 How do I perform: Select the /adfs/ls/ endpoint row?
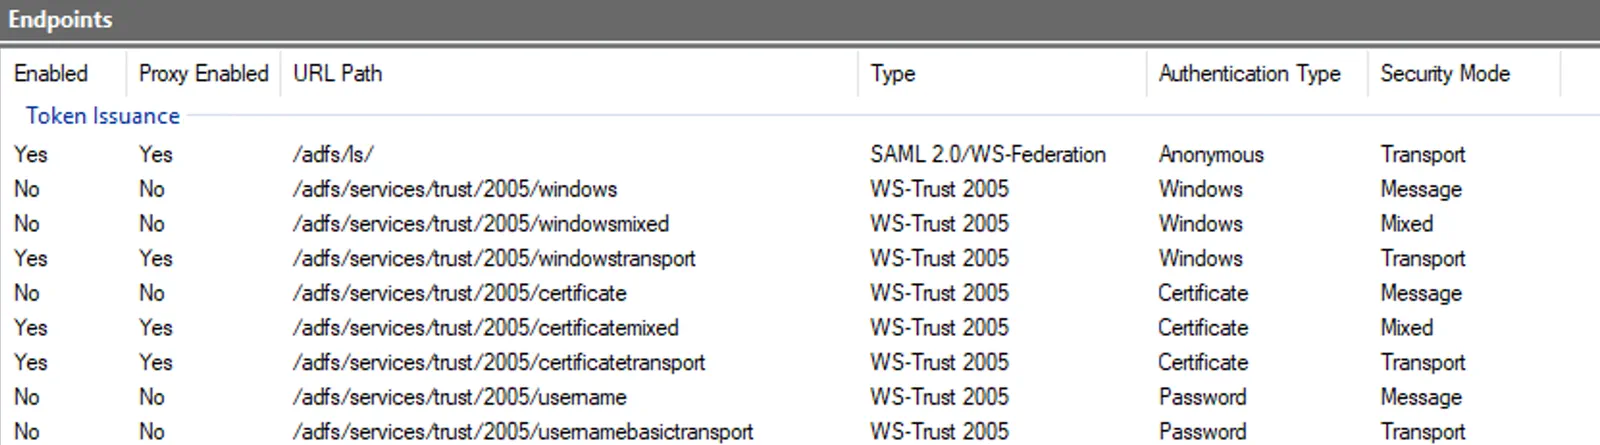pyautogui.click(x=800, y=154)
